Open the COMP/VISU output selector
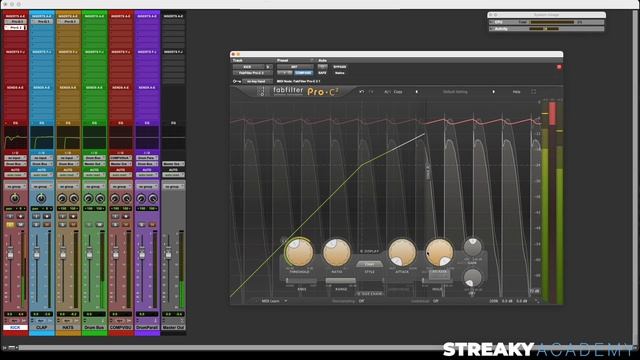 (x=121, y=164)
